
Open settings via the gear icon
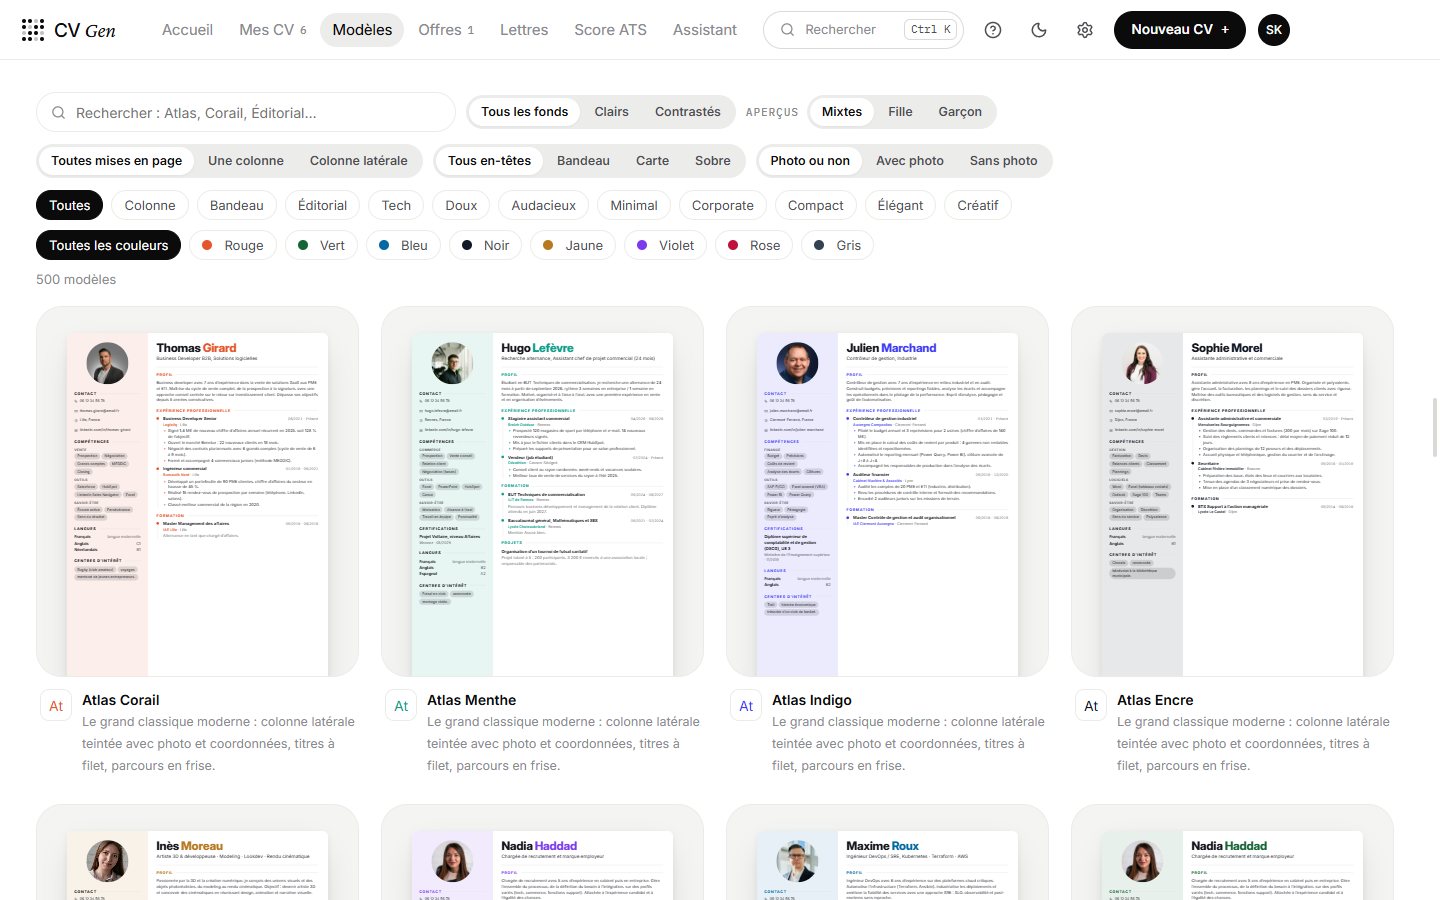pyautogui.click(x=1085, y=30)
